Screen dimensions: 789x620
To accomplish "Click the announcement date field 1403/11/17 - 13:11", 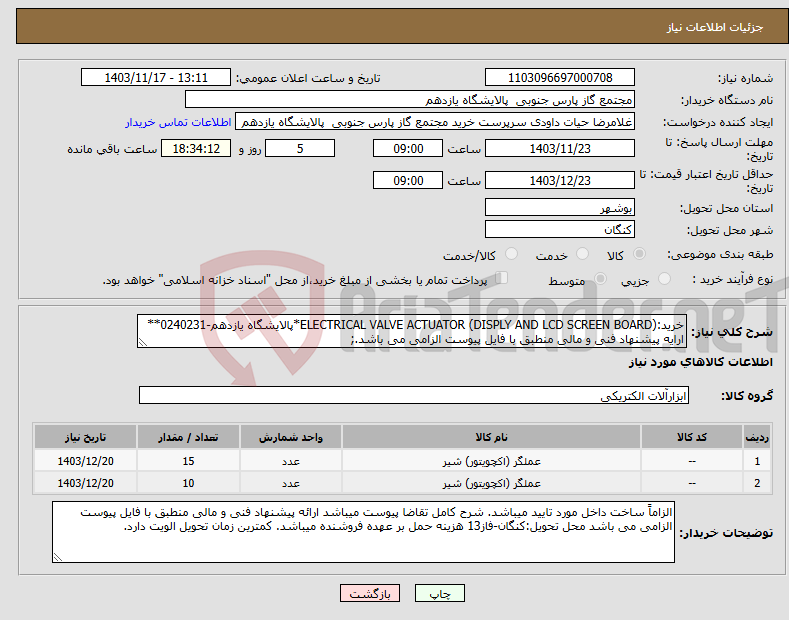I will pyautogui.click(x=156, y=78).
